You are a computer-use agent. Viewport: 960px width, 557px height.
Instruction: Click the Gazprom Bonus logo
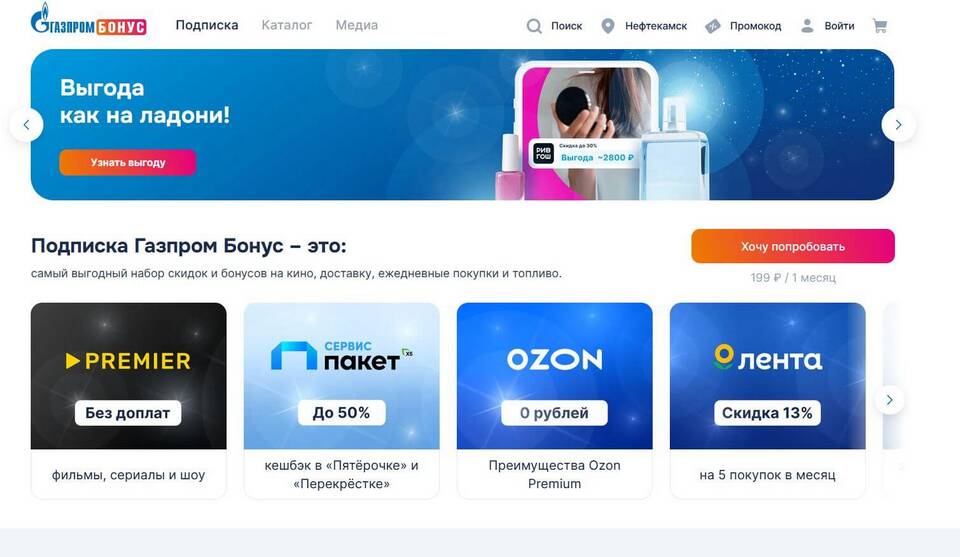click(88, 20)
